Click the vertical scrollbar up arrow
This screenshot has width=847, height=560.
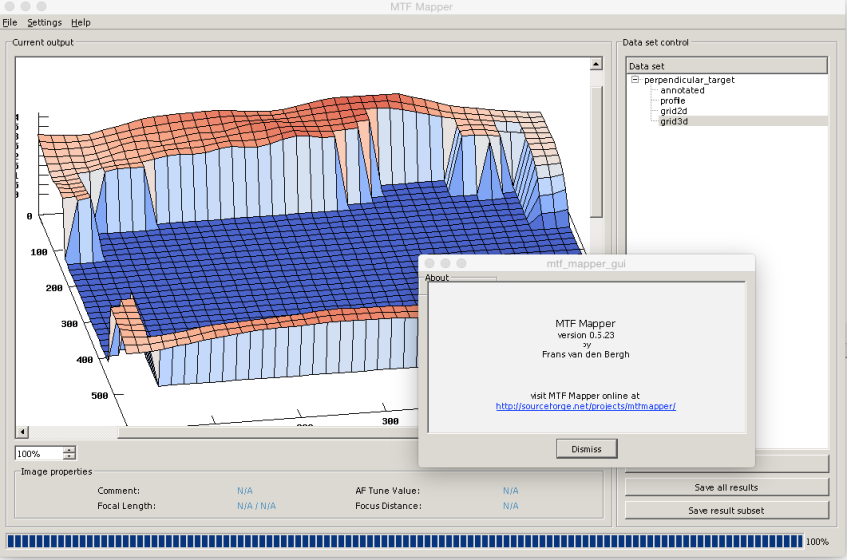596,64
